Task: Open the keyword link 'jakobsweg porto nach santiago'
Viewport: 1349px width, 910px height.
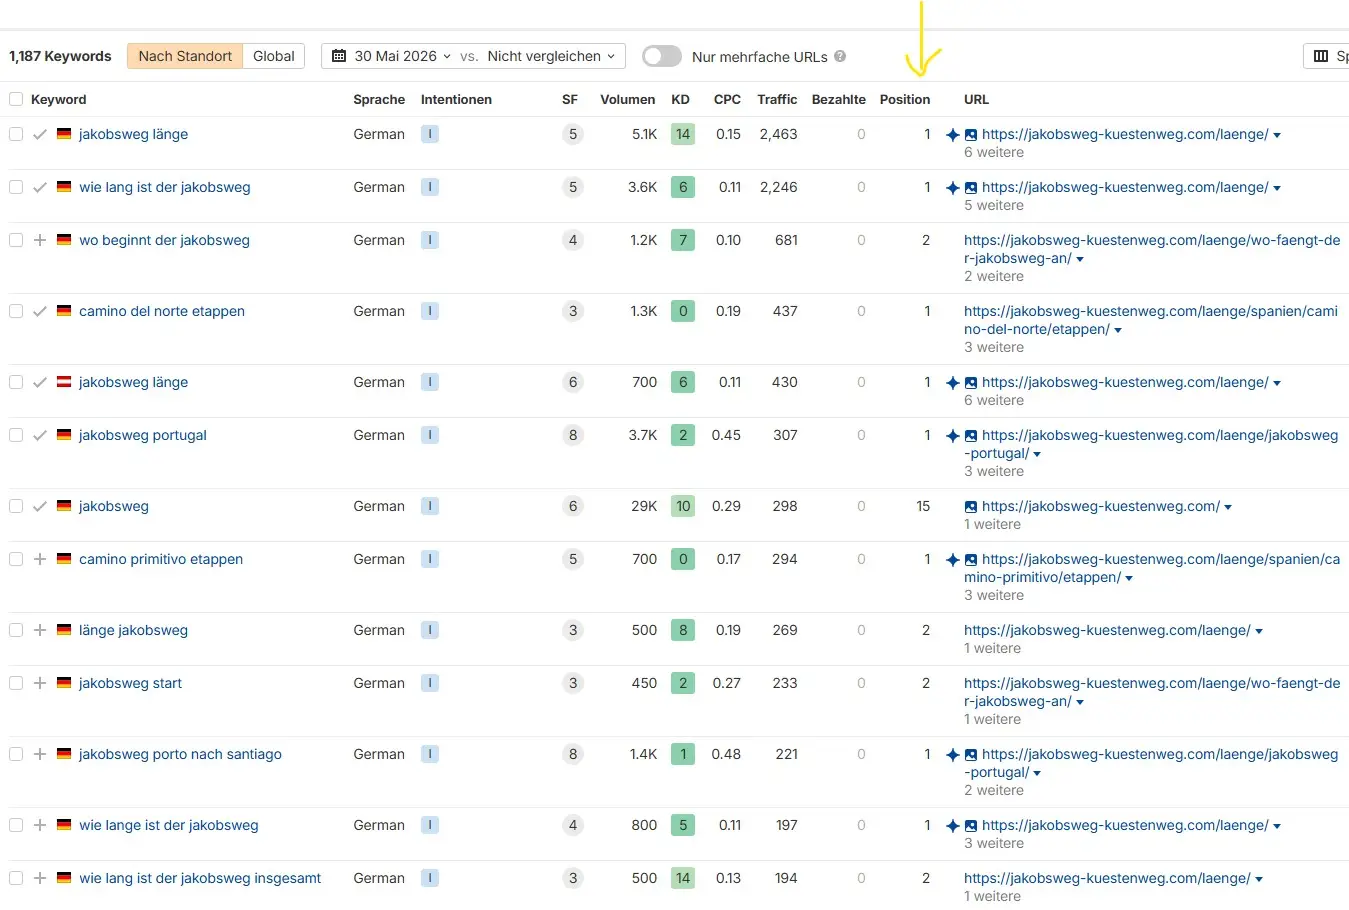Action: point(180,754)
